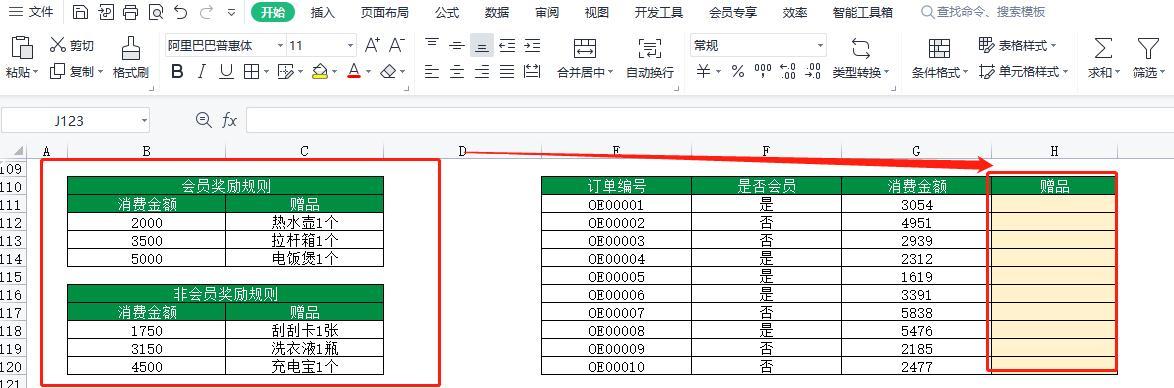Click the distributed alignment icon
The image size is (1174, 388).
coord(532,72)
